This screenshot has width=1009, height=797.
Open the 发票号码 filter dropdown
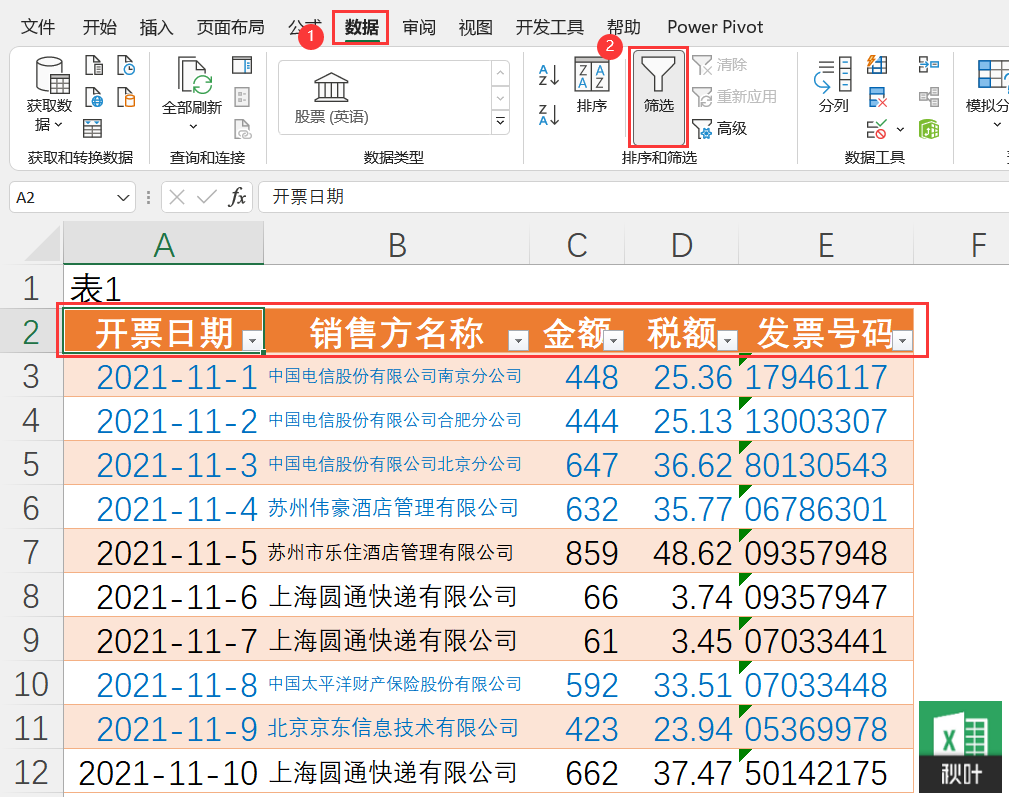[903, 341]
